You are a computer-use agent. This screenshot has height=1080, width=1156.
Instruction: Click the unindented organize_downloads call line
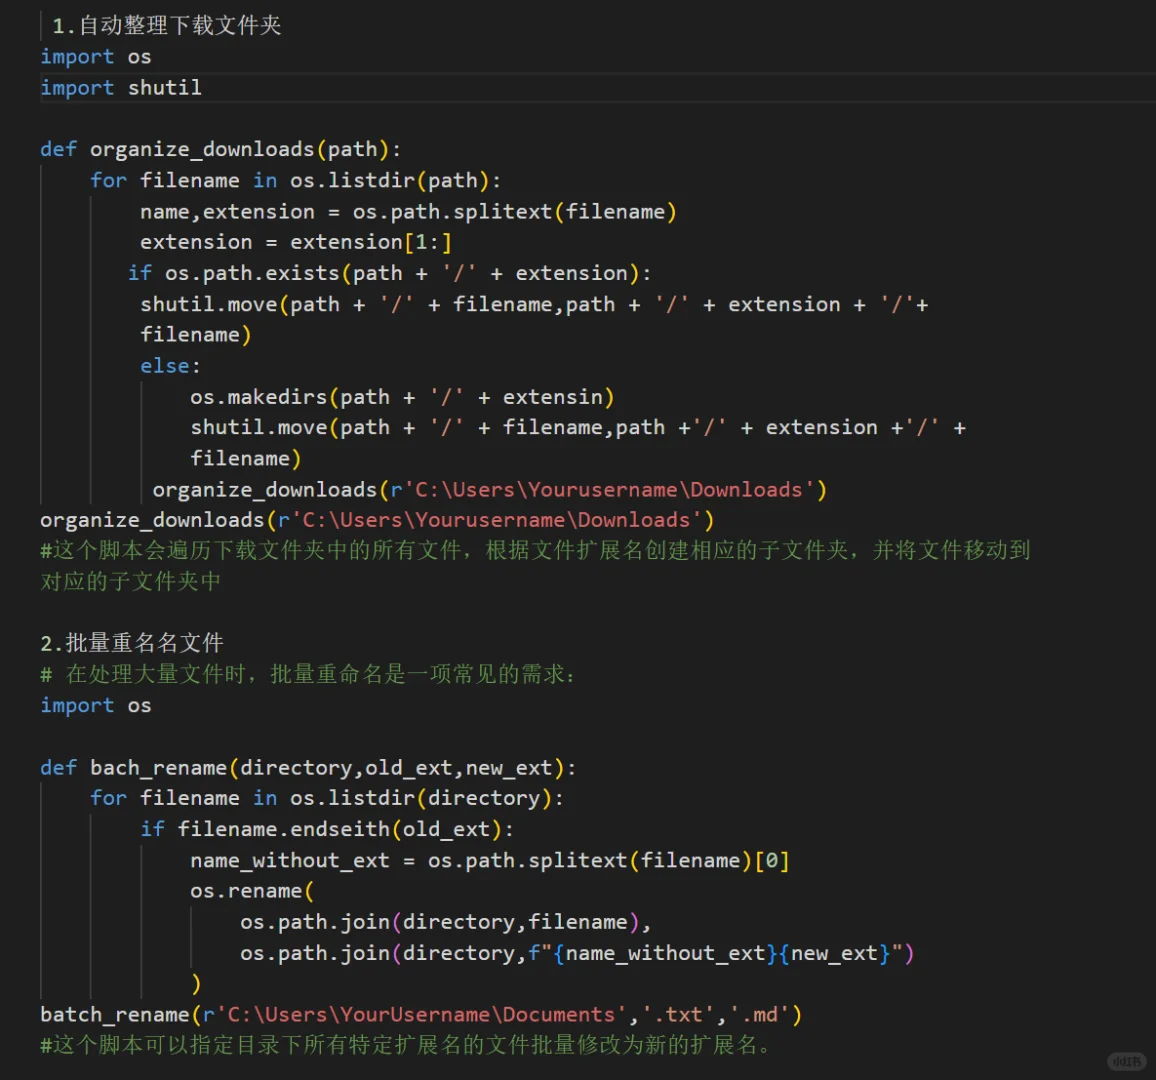377,520
